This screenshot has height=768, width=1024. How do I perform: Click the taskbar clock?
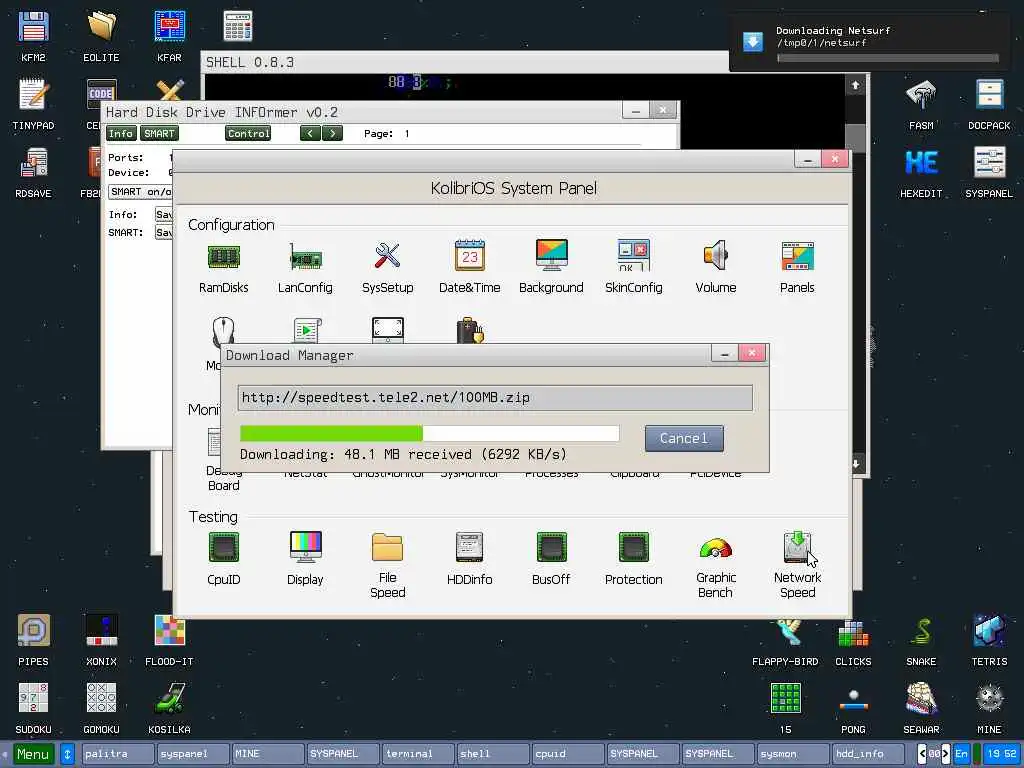1001,754
